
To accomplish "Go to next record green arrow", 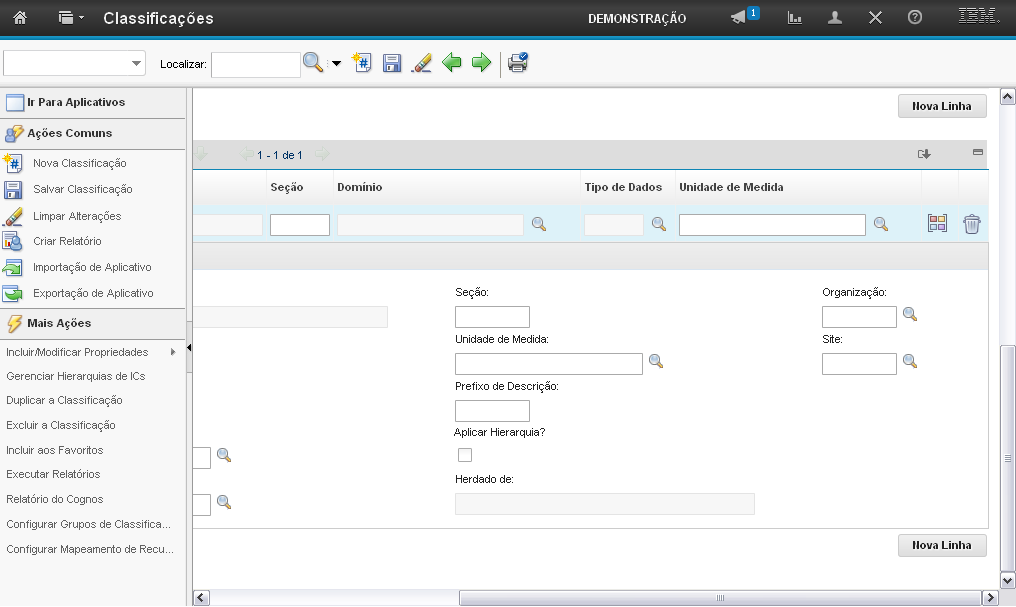I will click(481, 63).
